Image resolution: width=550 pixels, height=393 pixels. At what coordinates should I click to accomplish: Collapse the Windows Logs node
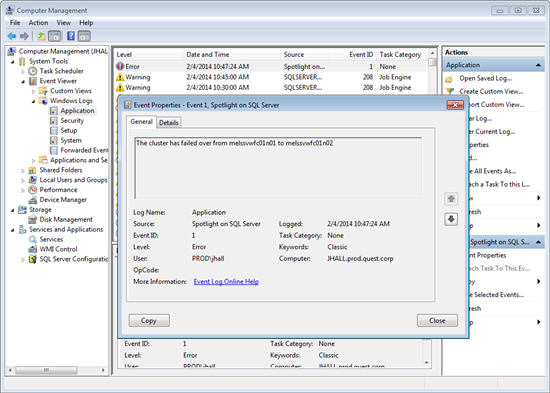[34, 101]
